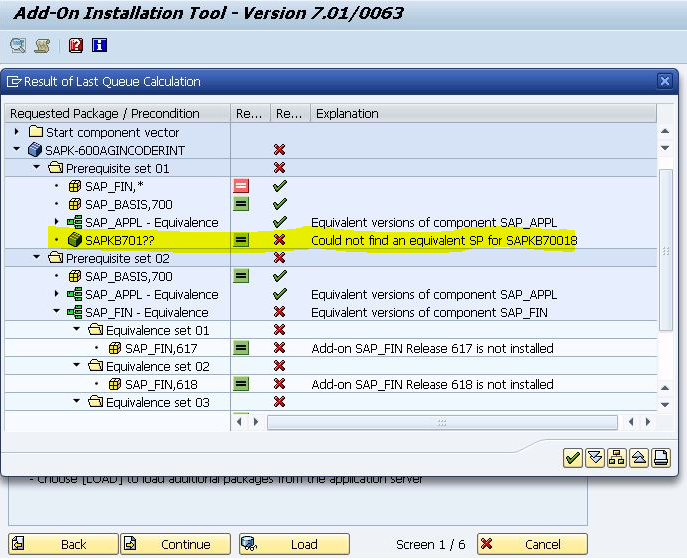The image size is (687, 560).
Task: Confirm dialog with green checkmark button
Action: point(573,458)
